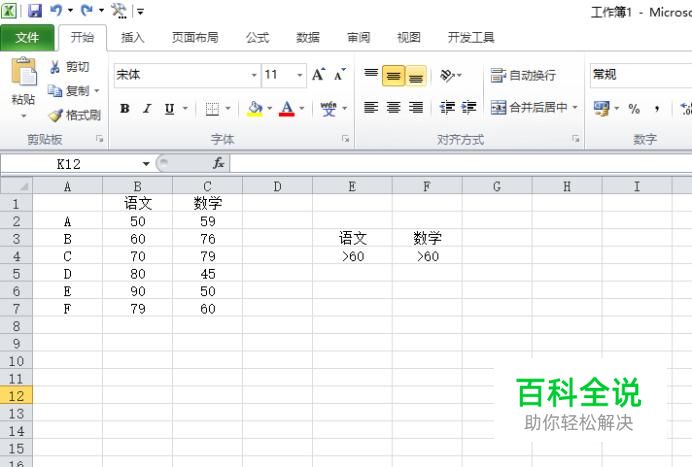Expand the fill color dropdown arrow
The width and height of the screenshot is (692, 467).
[x=269, y=109]
